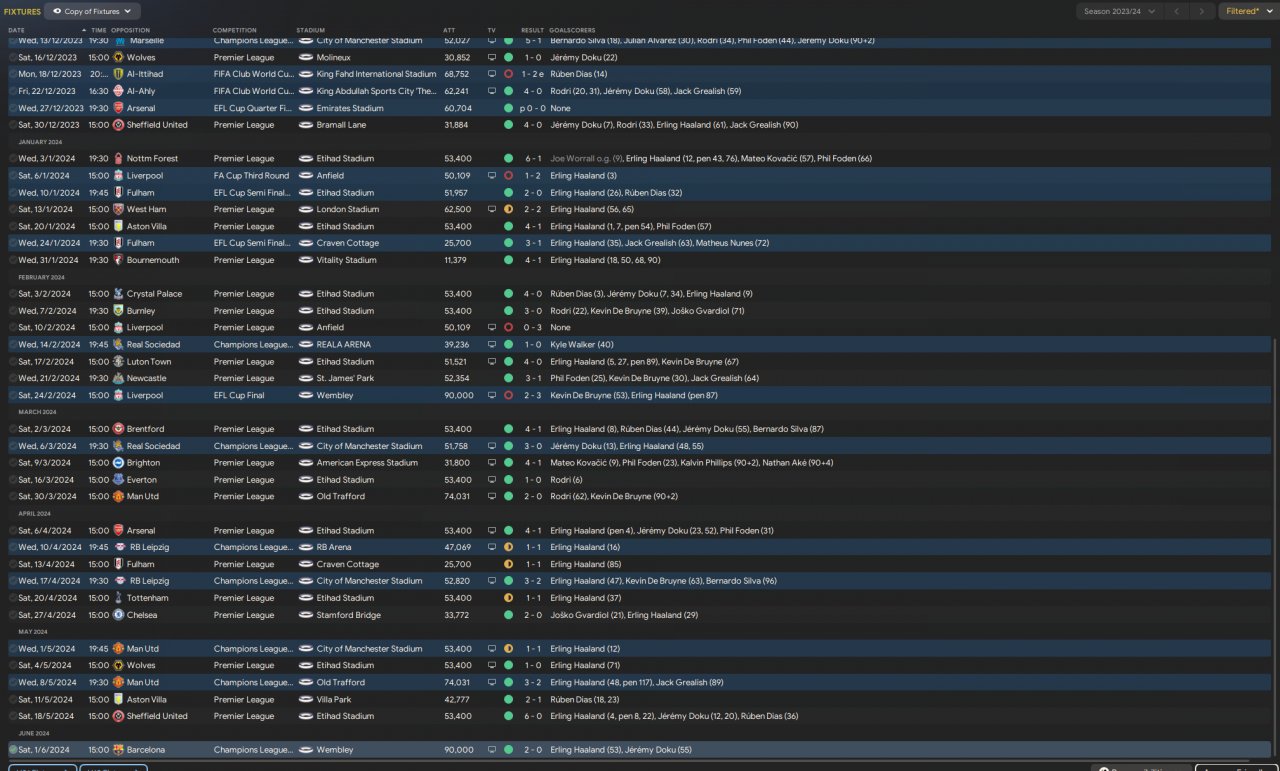Open the Luton Town team link
Image resolution: width=1280 pixels, height=771 pixels.
(x=149, y=362)
